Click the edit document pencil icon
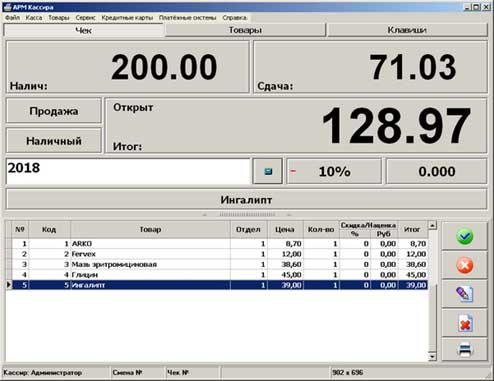Screen dimensions: 494x381 tap(464, 294)
